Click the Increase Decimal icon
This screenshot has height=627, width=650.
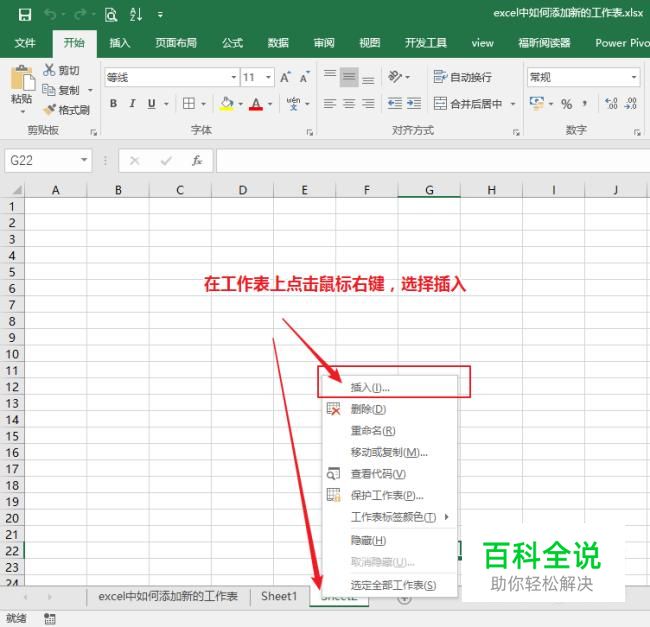[x=611, y=103]
